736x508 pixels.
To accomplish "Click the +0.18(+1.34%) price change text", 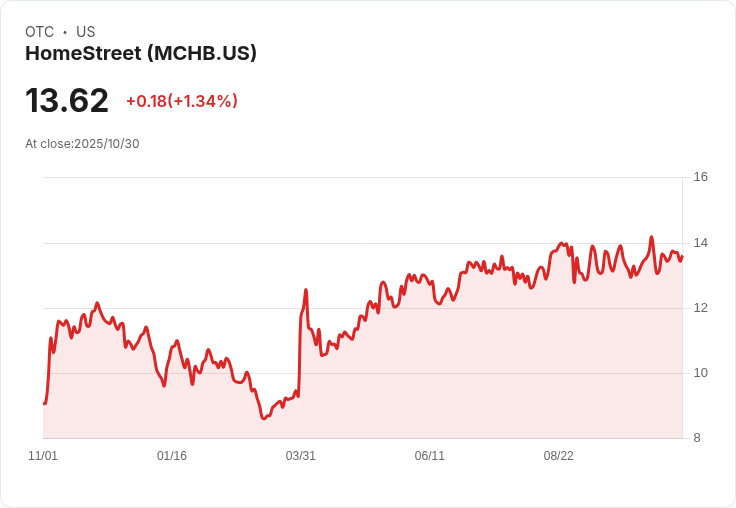I will tap(182, 101).
